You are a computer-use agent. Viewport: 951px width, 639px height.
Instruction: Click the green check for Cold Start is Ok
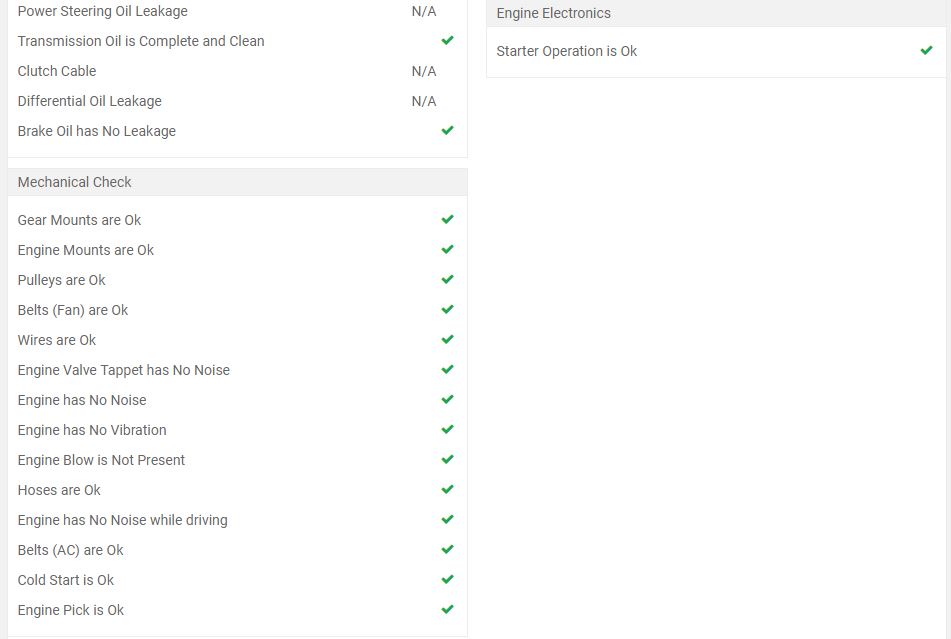click(448, 580)
